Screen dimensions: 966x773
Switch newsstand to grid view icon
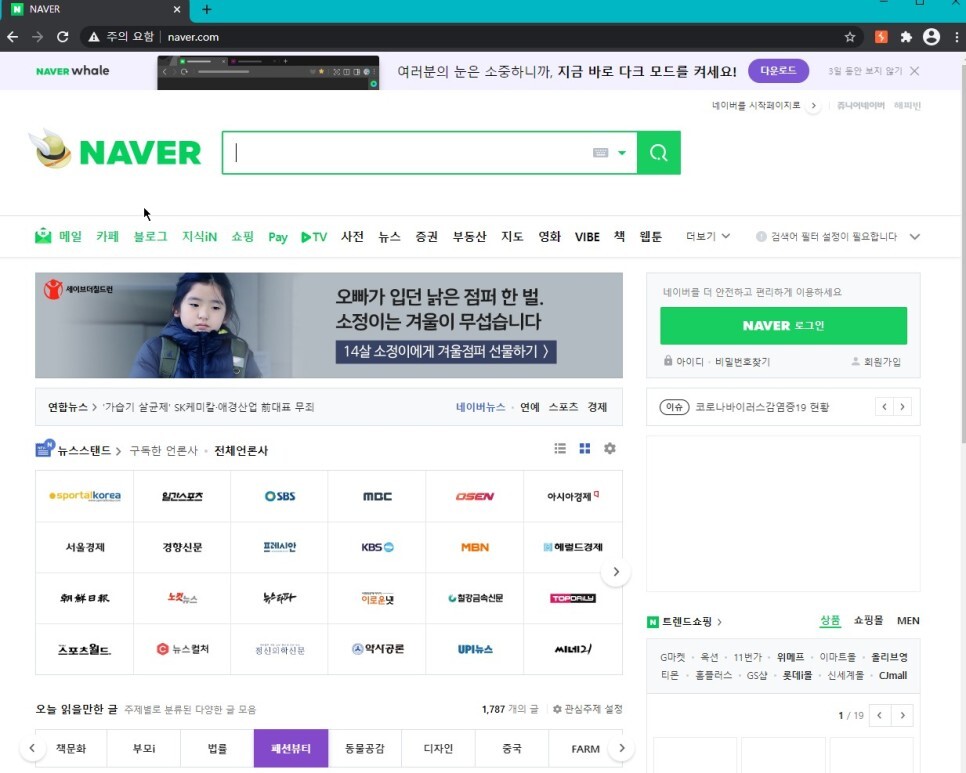(x=585, y=448)
